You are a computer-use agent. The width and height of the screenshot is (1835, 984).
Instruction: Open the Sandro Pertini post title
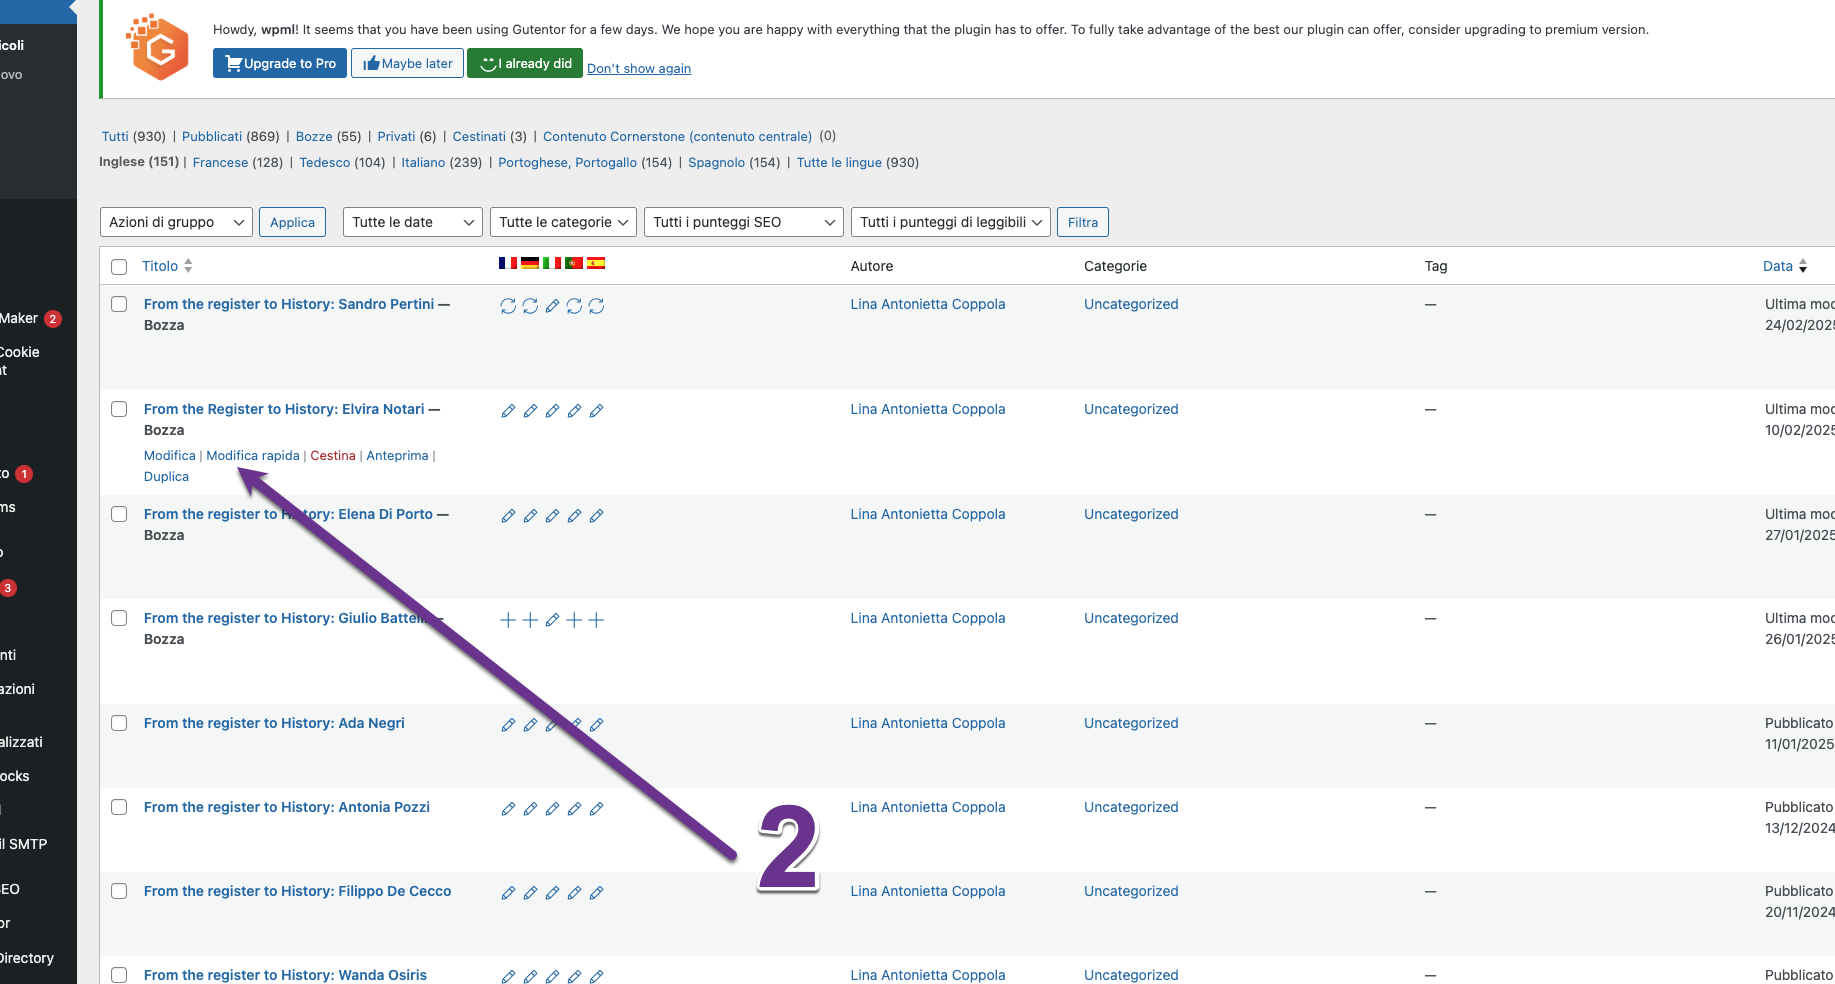tap(289, 304)
